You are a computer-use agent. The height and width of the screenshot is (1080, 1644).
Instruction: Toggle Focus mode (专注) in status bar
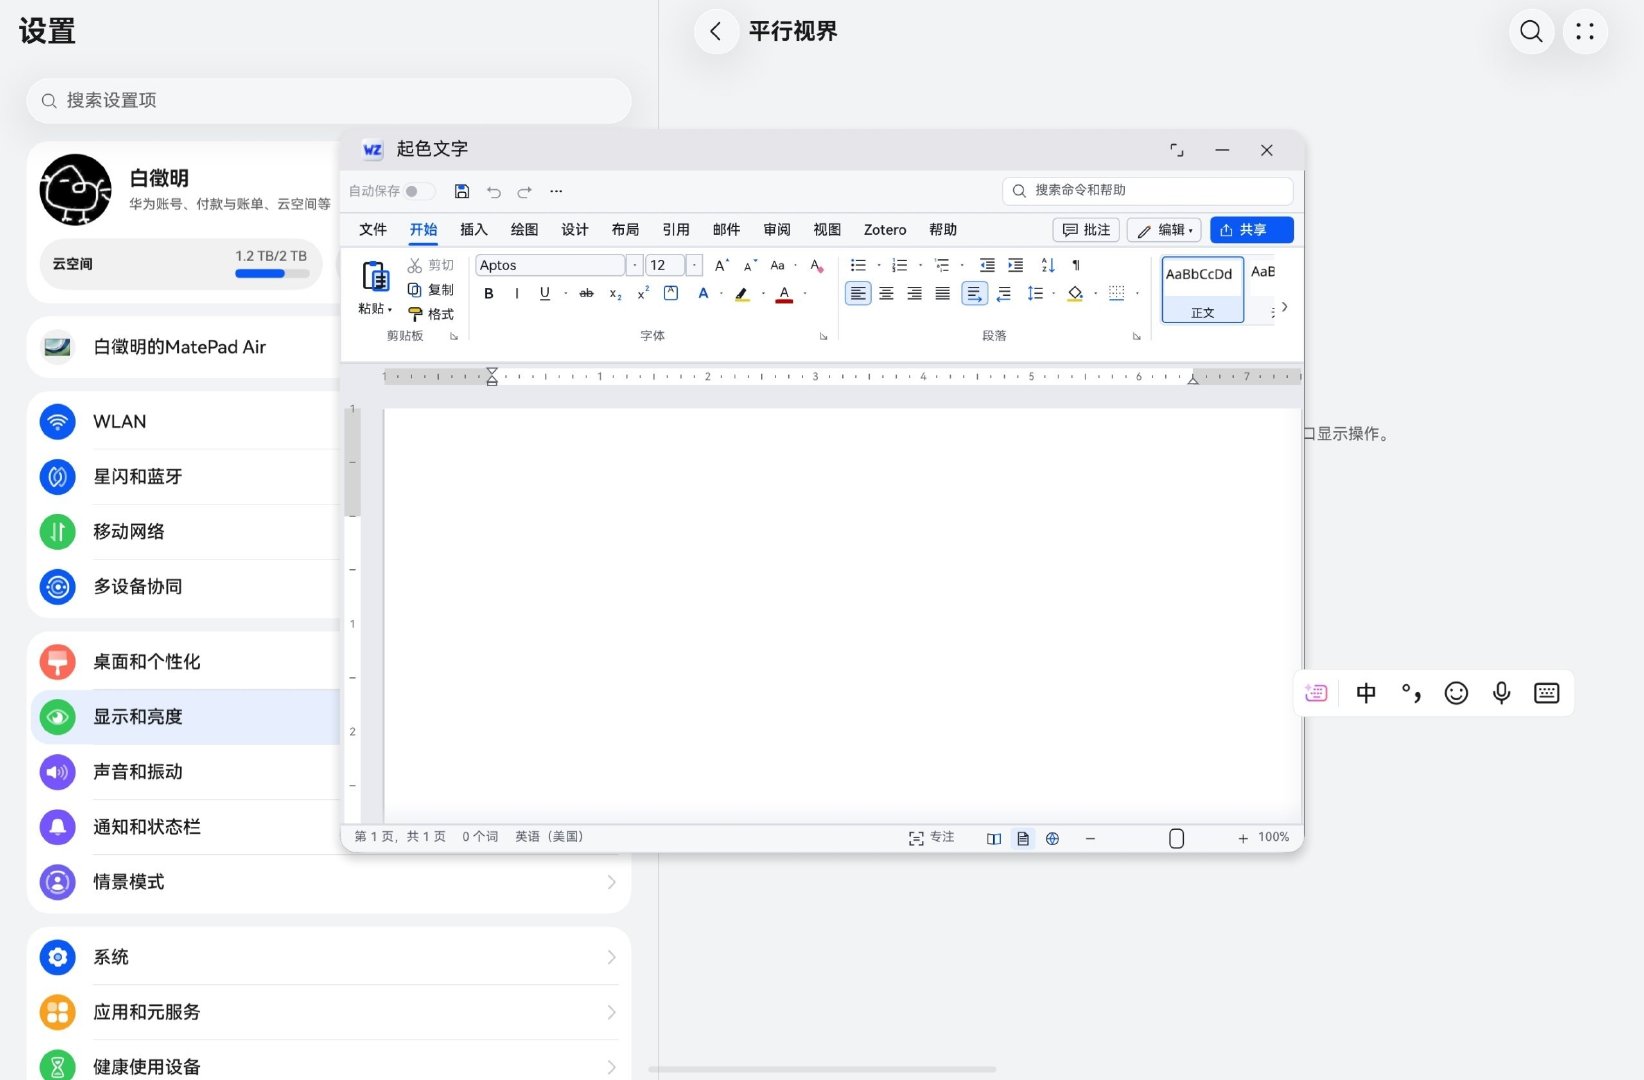click(931, 838)
